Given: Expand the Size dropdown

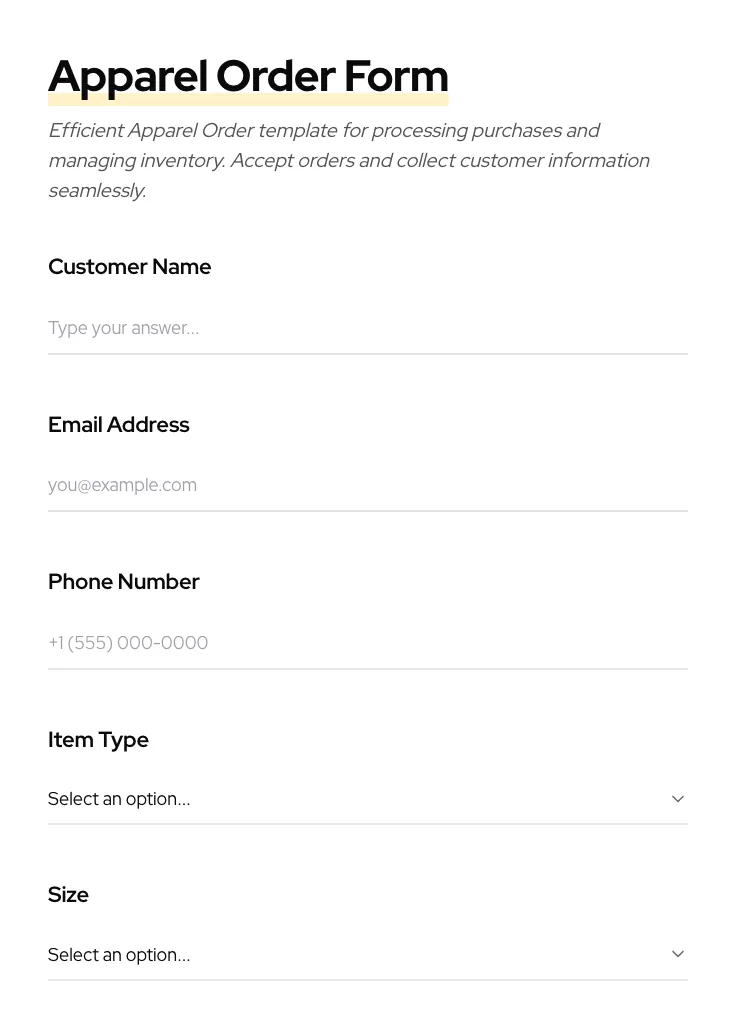Looking at the screenshot, I should pos(367,954).
